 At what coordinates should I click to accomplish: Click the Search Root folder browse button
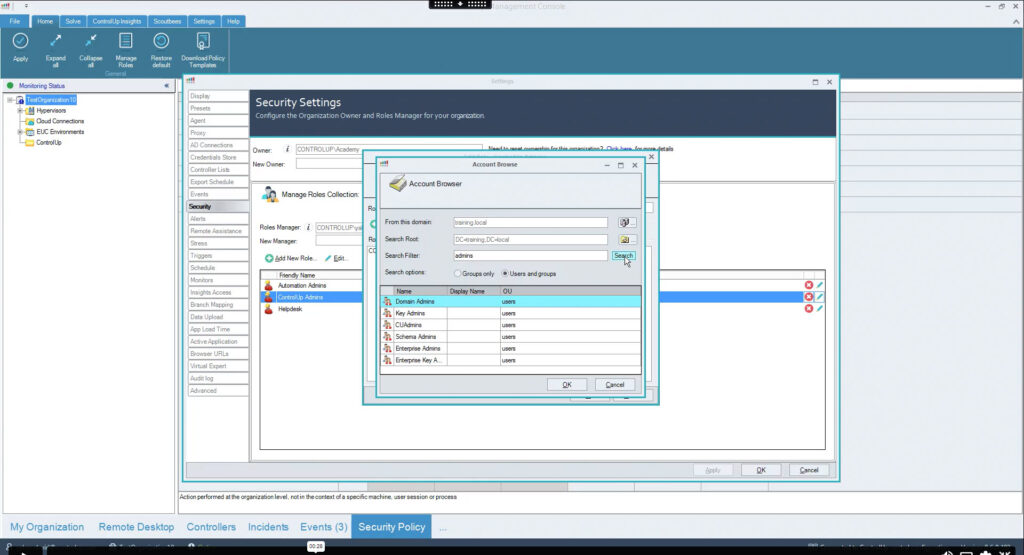[627, 240]
